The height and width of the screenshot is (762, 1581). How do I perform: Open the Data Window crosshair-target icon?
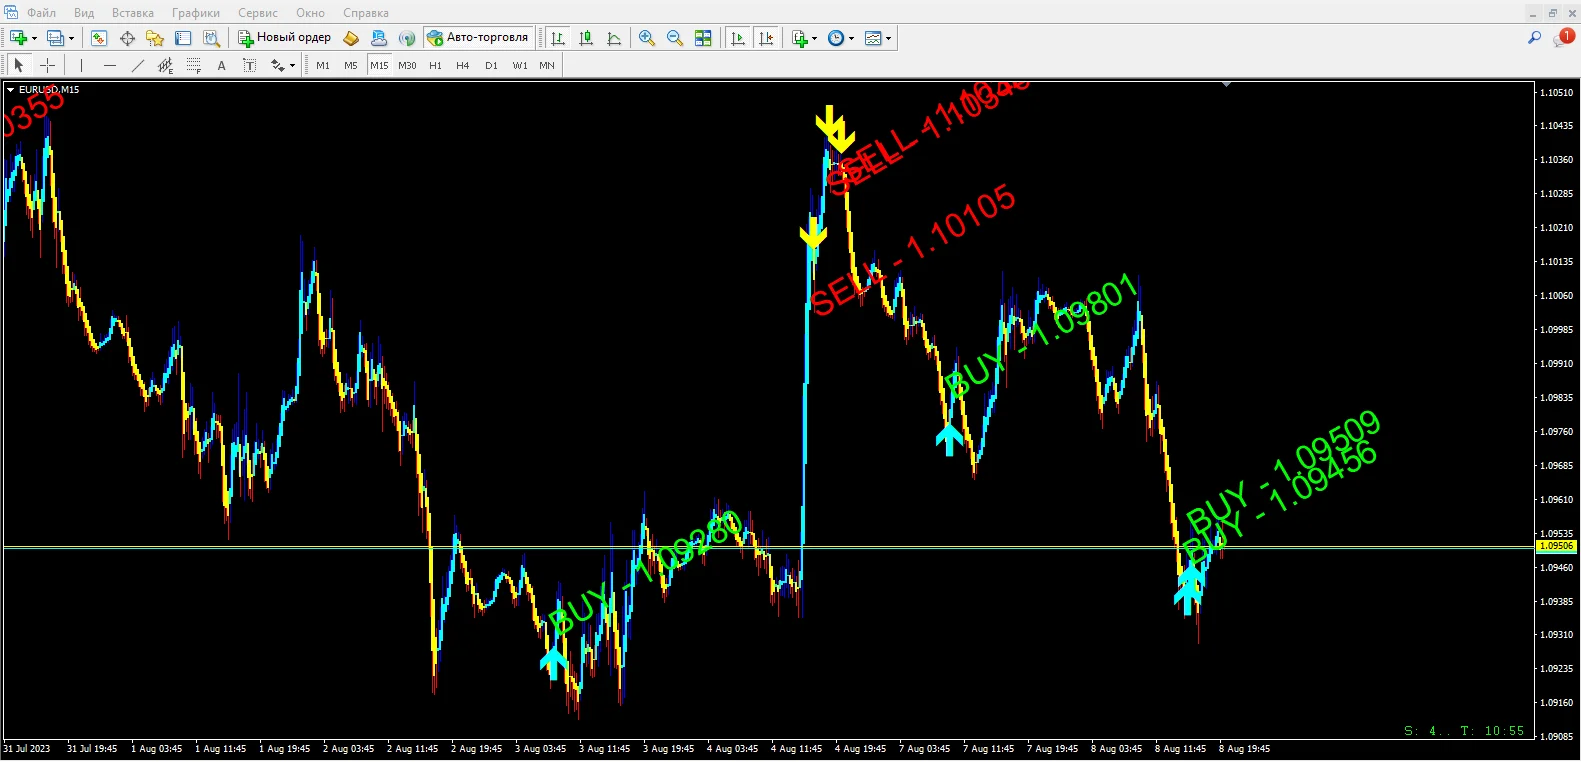click(x=127, y=38)
